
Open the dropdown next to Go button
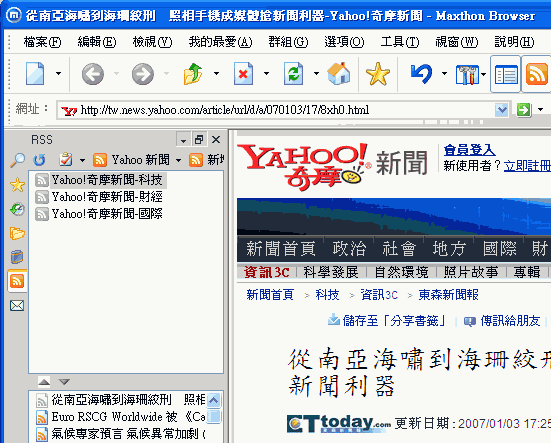pyautogui.click(x=540, y=110)
